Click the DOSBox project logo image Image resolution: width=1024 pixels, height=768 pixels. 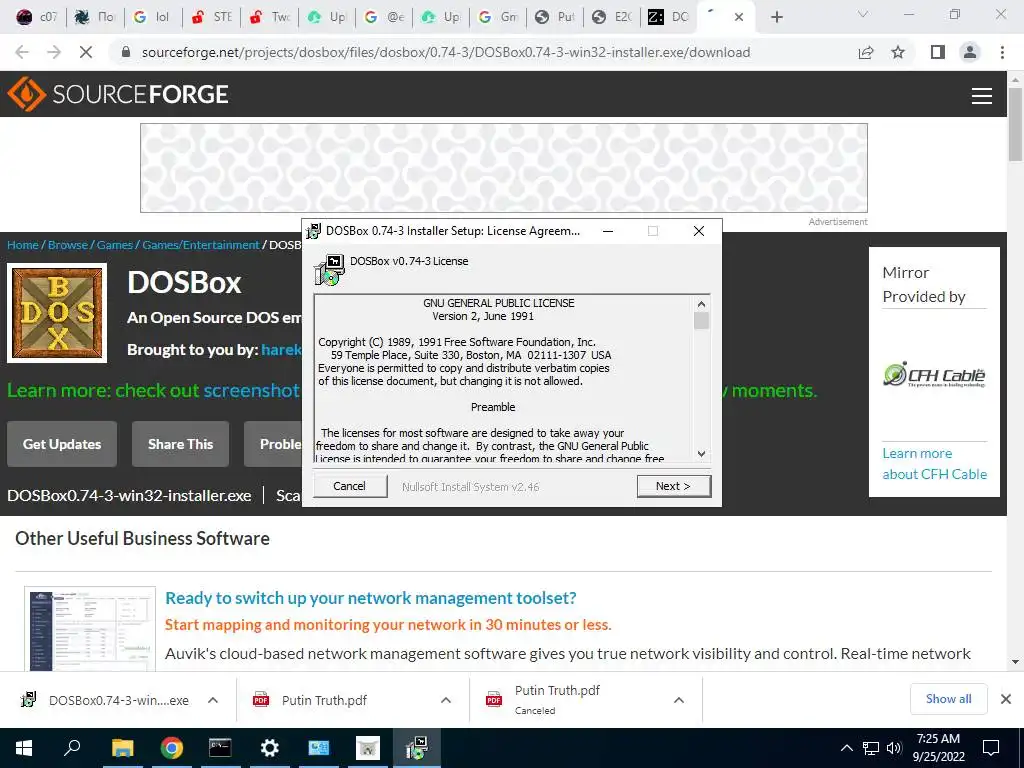[x=57, y=313]
